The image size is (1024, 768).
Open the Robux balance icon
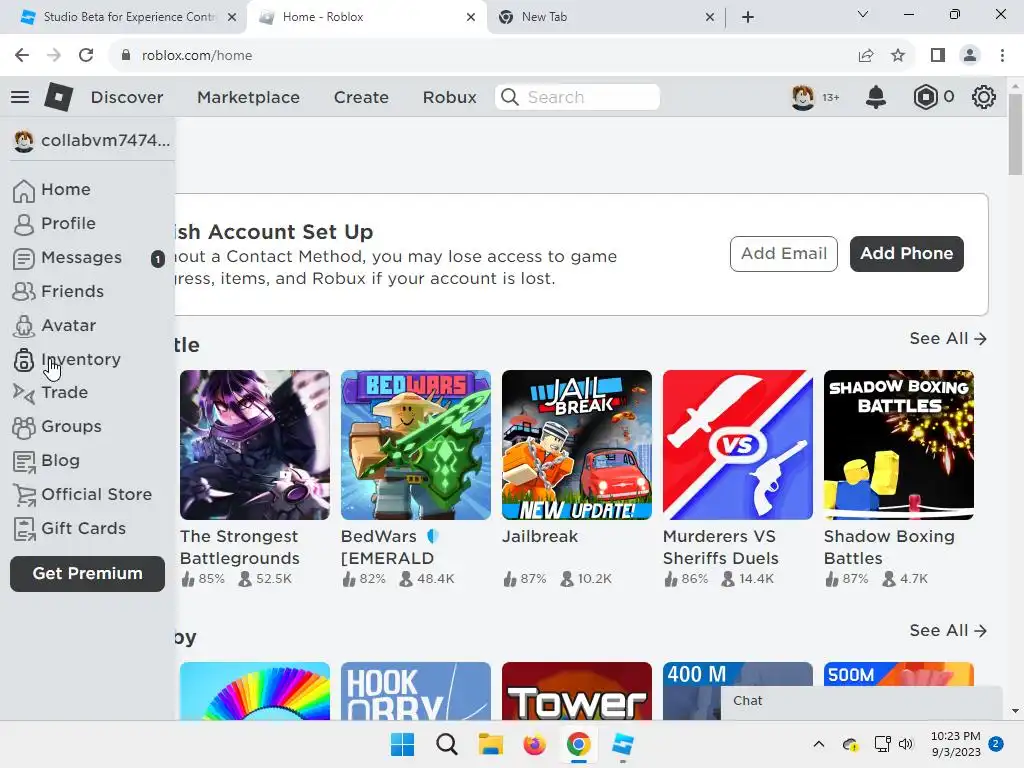(x=925, y=97)
